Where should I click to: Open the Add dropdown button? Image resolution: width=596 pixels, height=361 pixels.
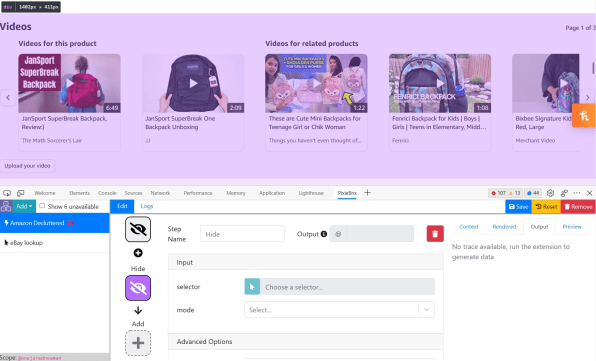click(x=24, y=206)
